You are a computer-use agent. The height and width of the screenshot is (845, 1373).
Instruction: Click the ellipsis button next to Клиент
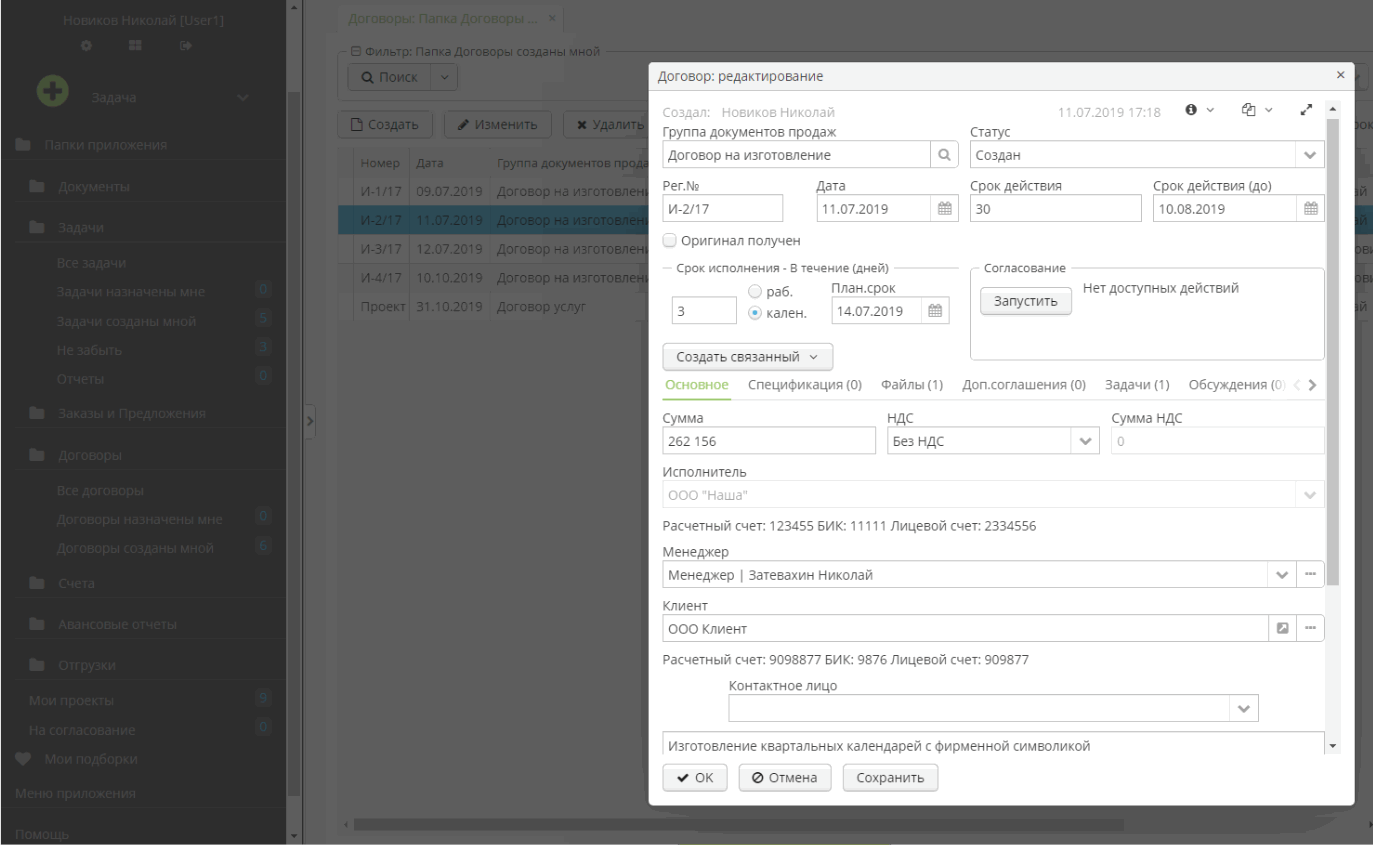pos(1311,628)
